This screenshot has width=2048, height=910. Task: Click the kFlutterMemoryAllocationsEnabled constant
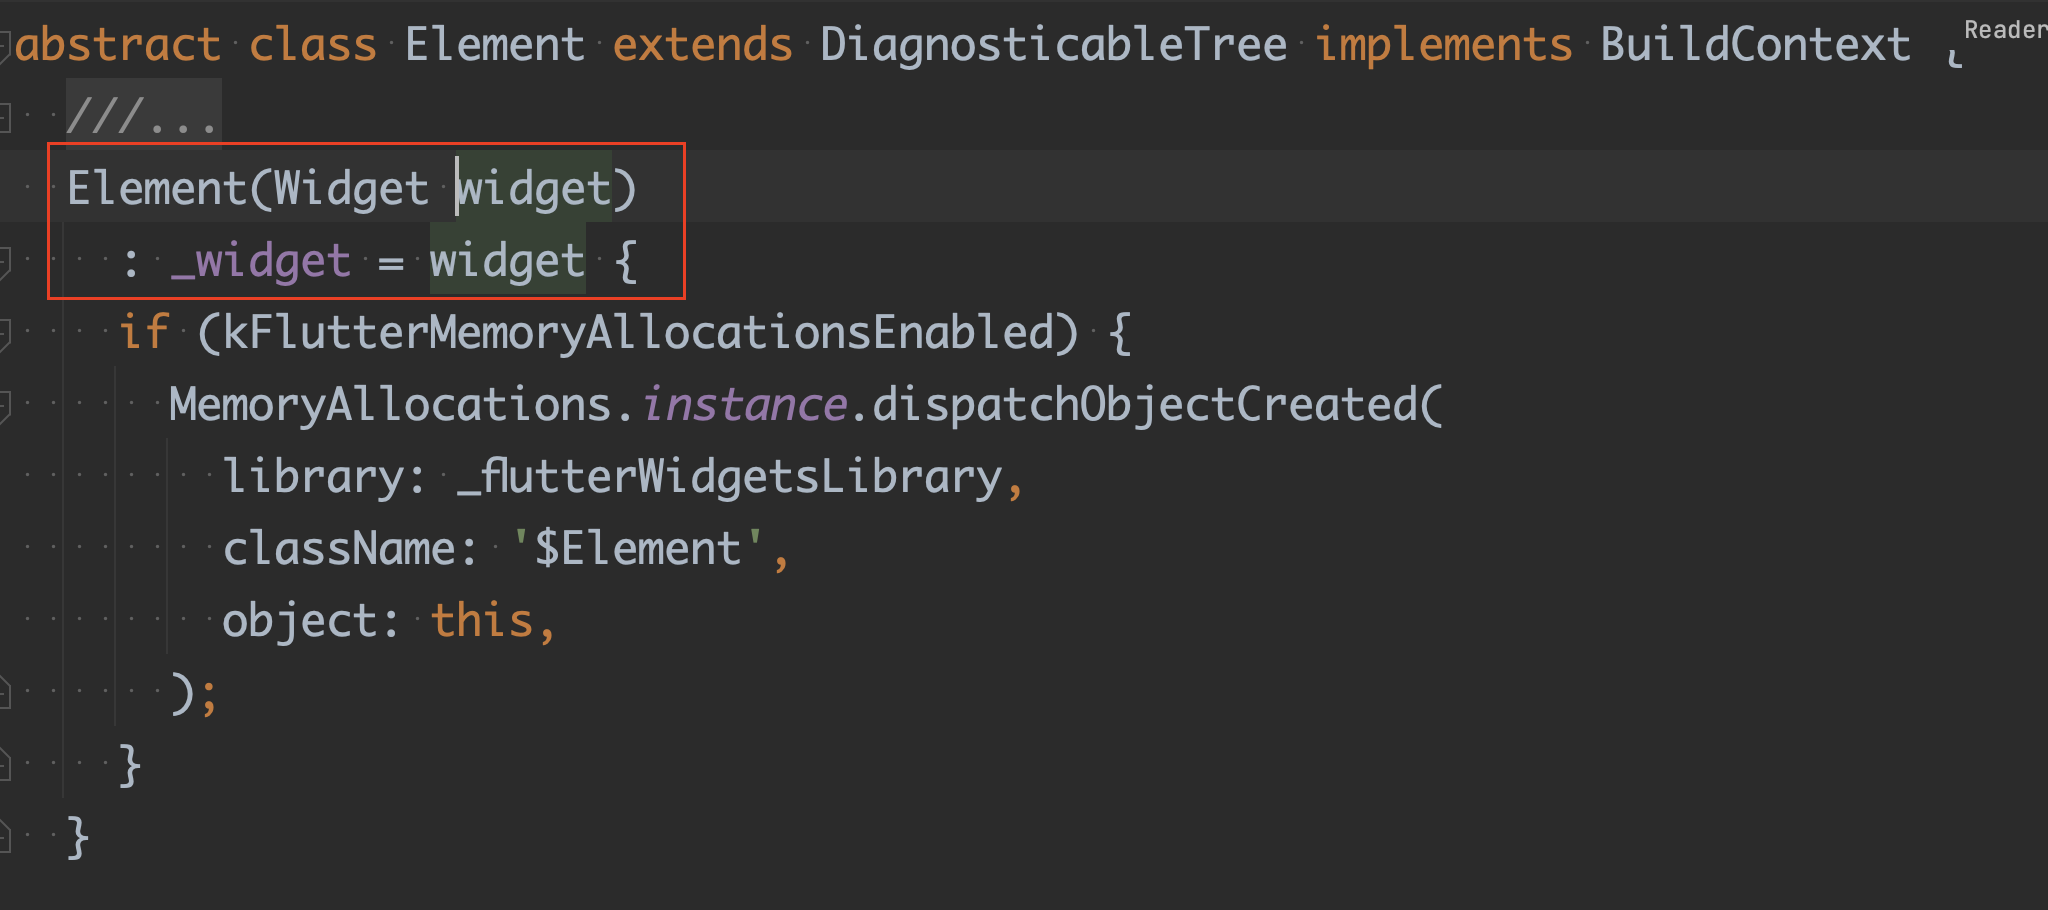click(638, 333)
